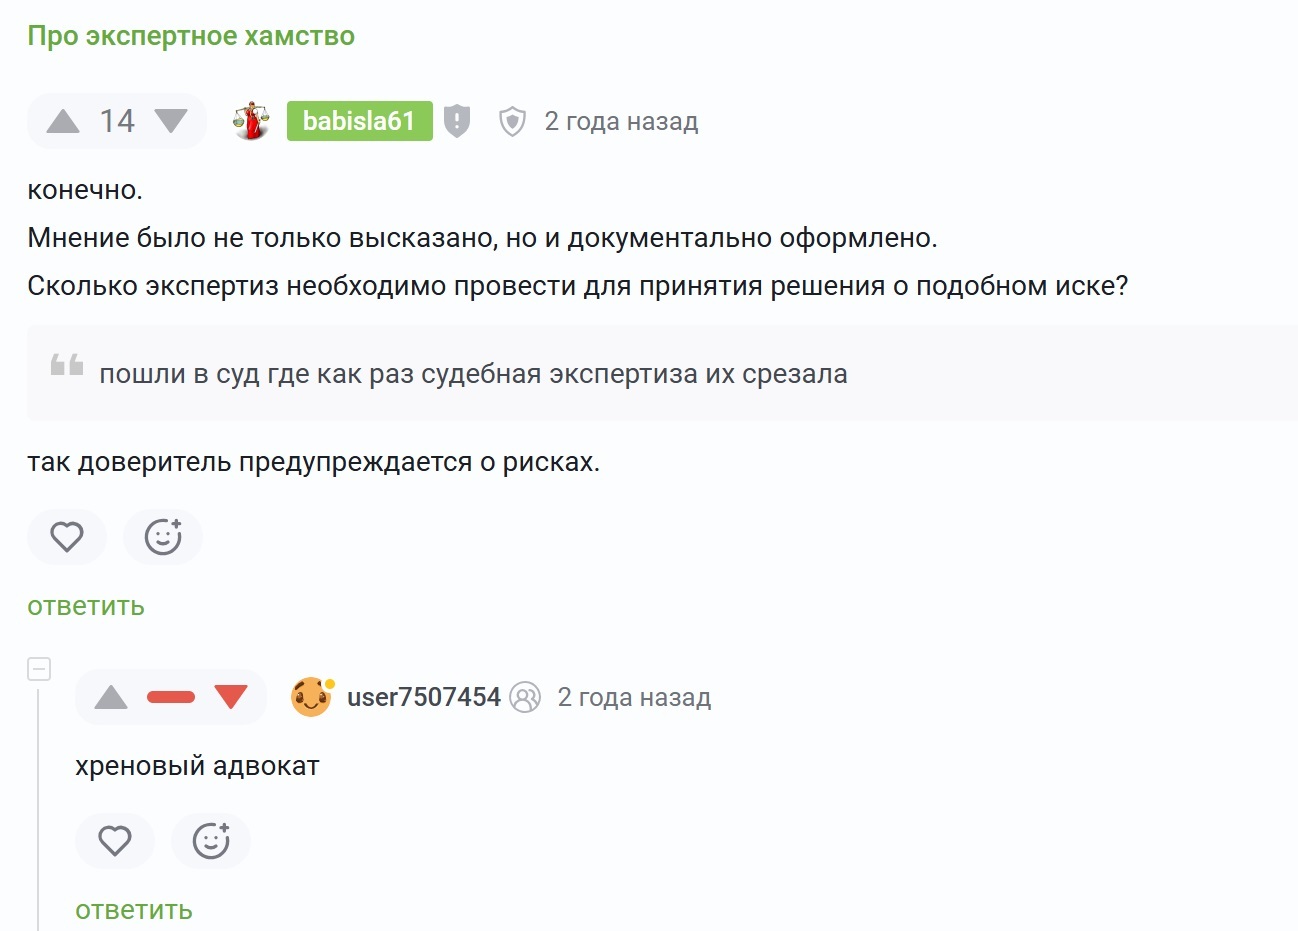
Task: Open the 'Про экспертное хамство' post title
Action: coord(191,36)
